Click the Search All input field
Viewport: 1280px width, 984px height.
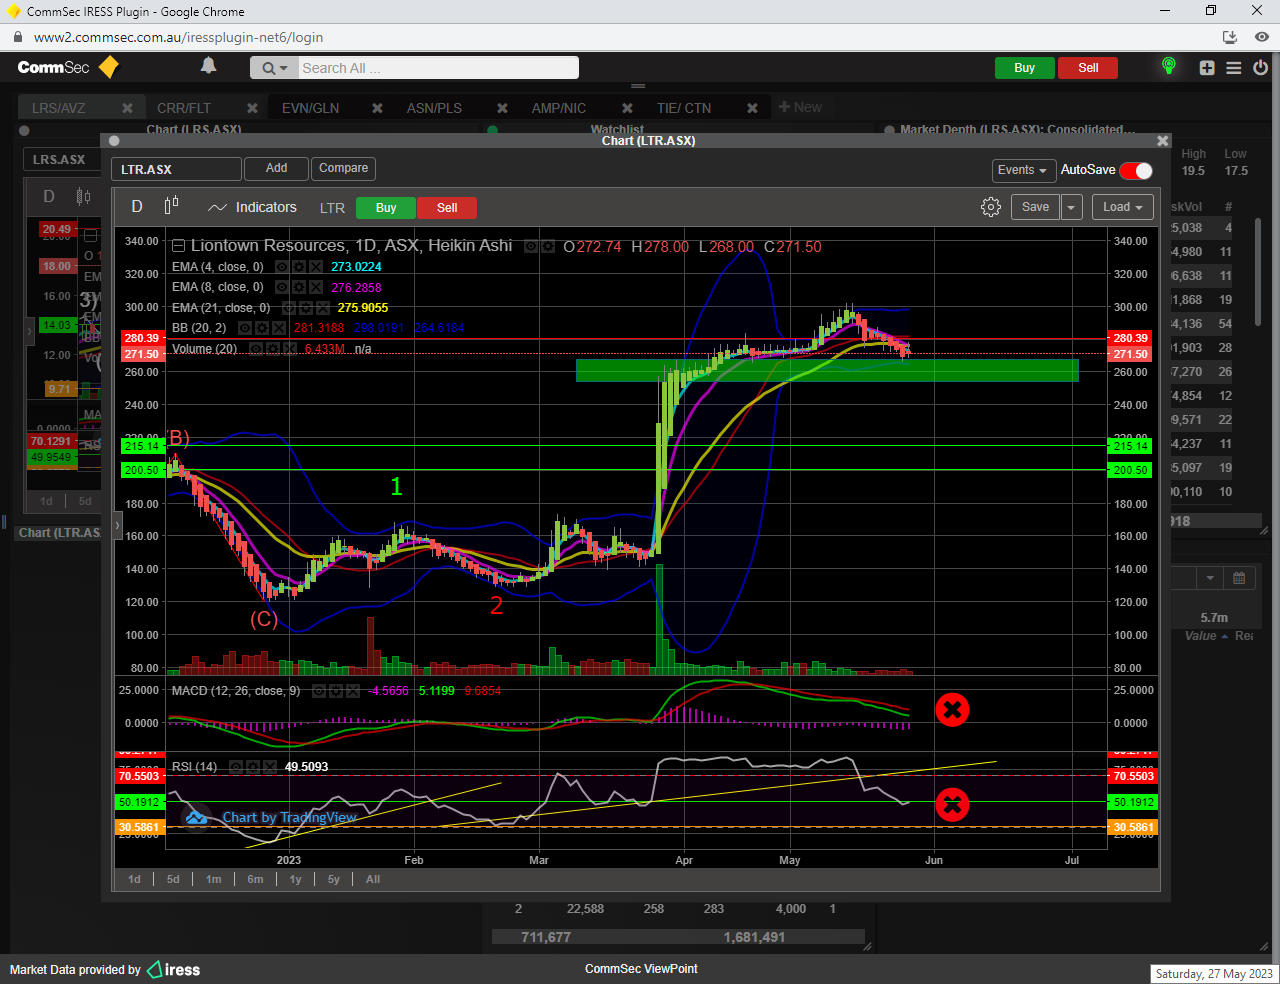[x=436, y=68]
